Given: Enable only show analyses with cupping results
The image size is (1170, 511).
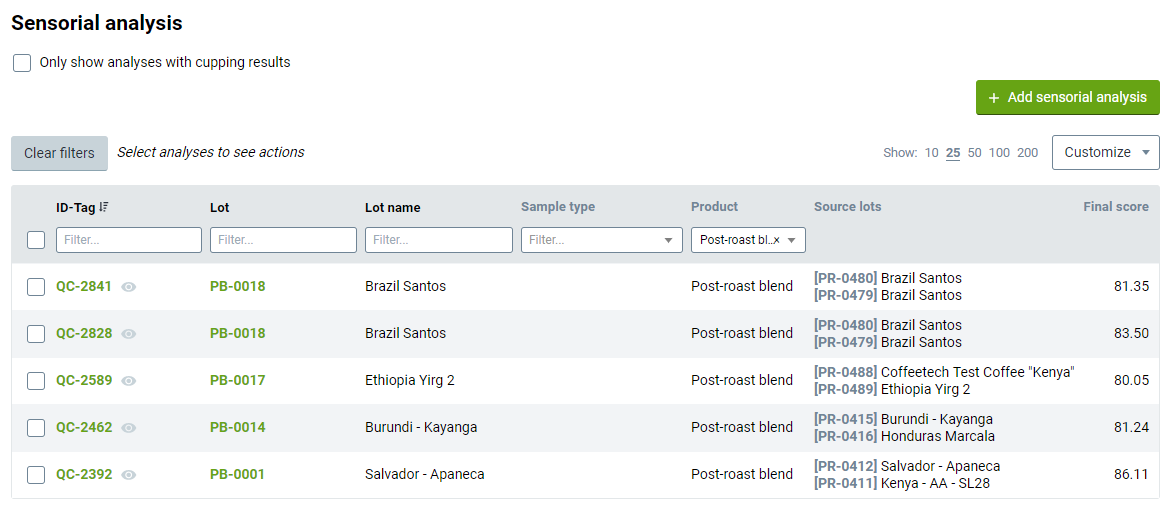Looking at the screenshot, I should (x=22, y=63).
